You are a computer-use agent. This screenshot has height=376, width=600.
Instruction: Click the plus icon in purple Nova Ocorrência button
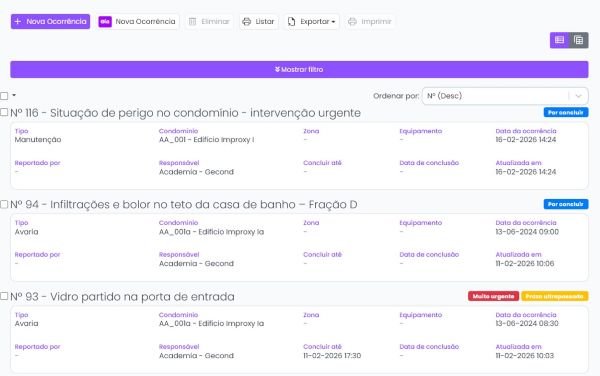point(18,21)
